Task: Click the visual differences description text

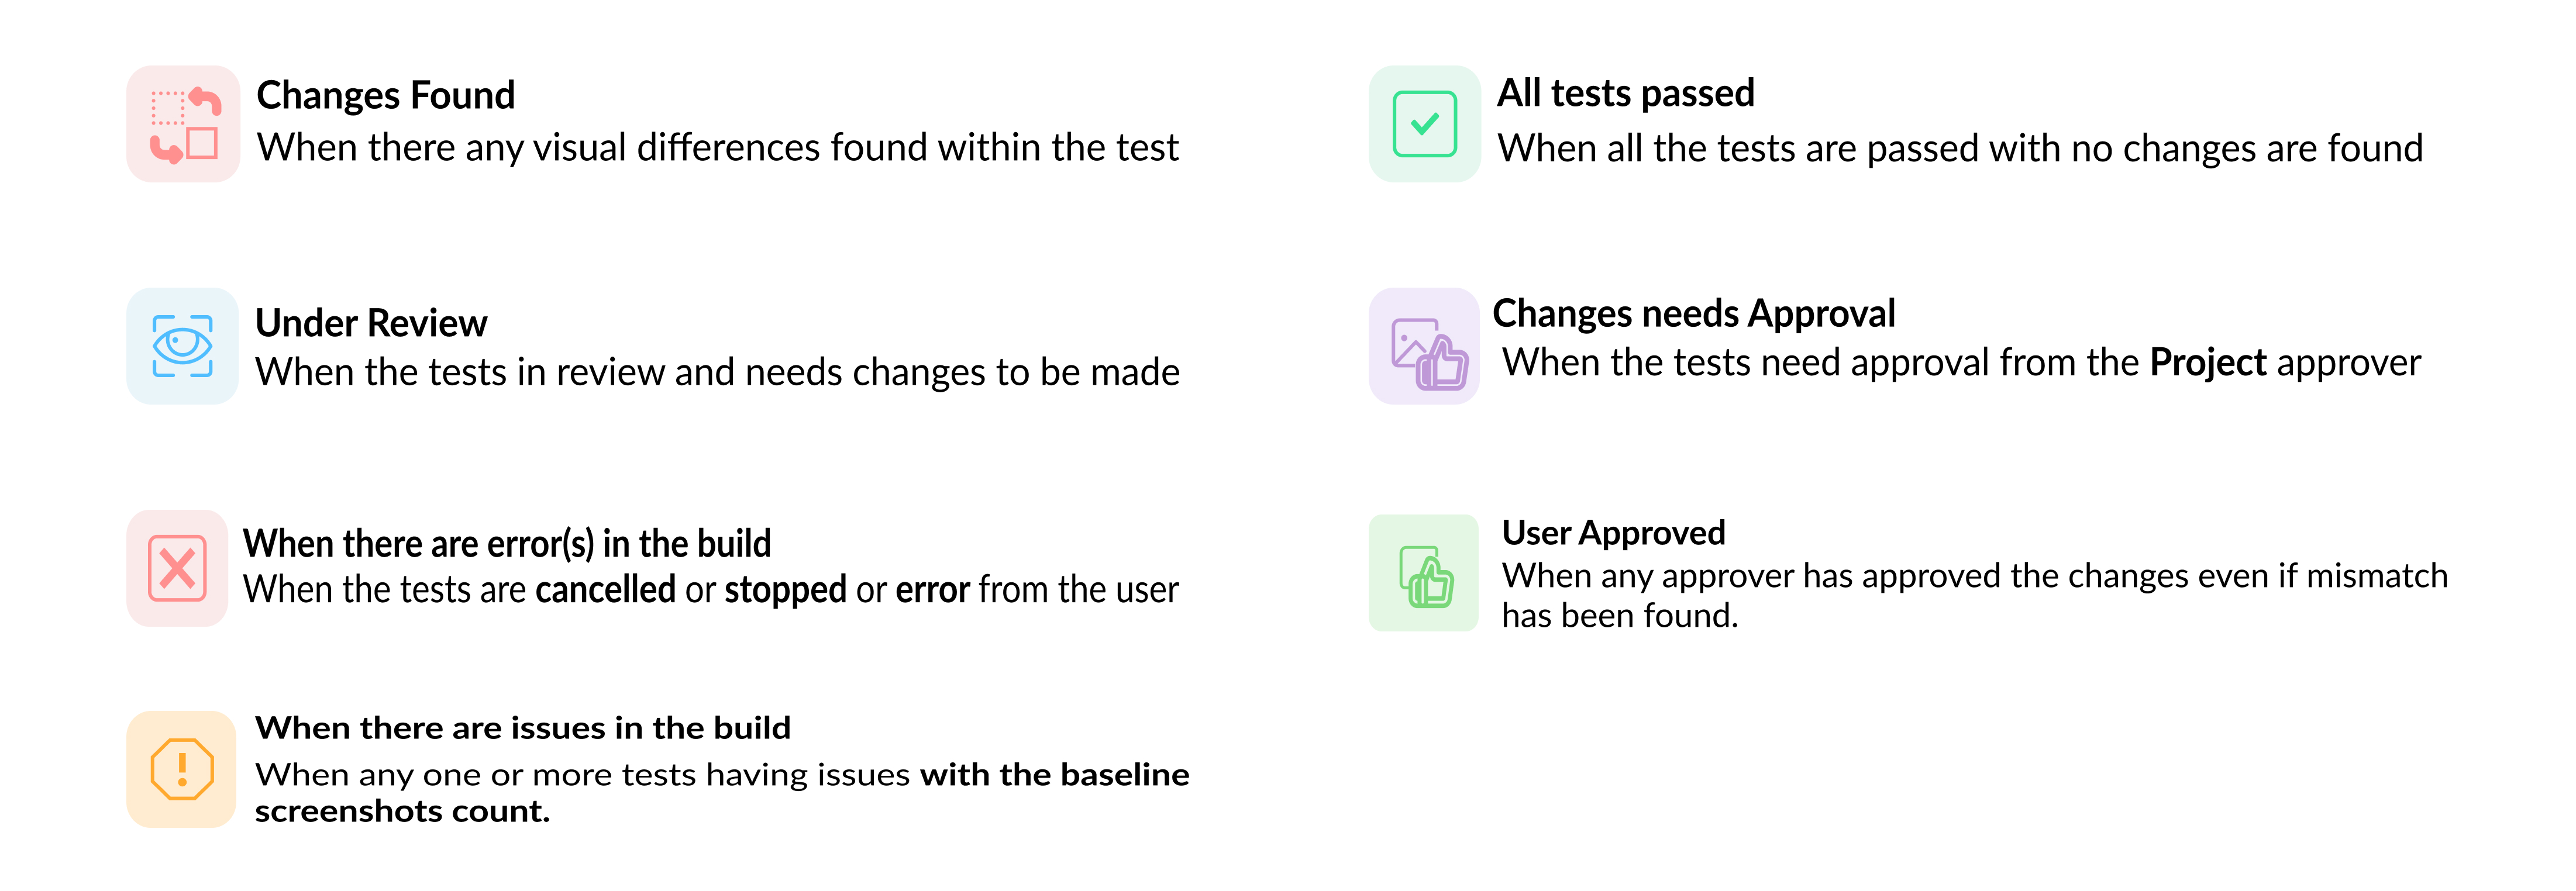Action: point(717,148)
